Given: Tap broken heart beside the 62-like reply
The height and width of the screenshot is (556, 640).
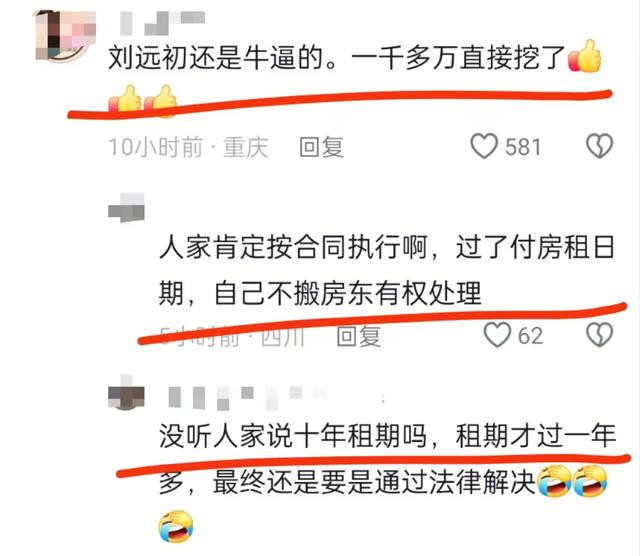Looking at the screenshot, I should click(599, 335).
